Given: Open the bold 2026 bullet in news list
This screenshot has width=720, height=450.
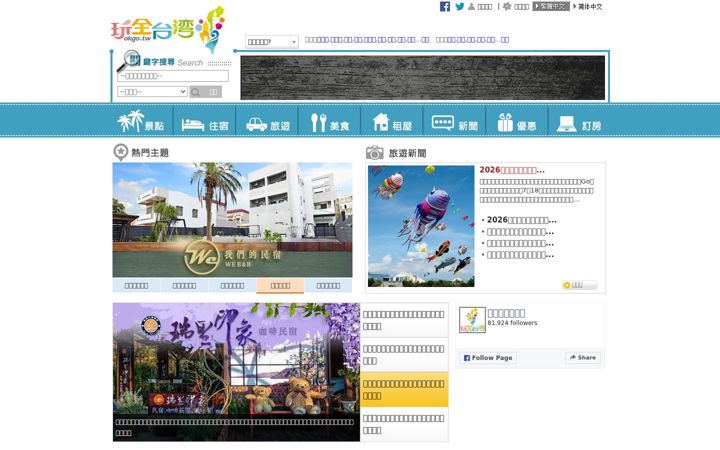Looking at the screenshot, I should tap(522, 220).
